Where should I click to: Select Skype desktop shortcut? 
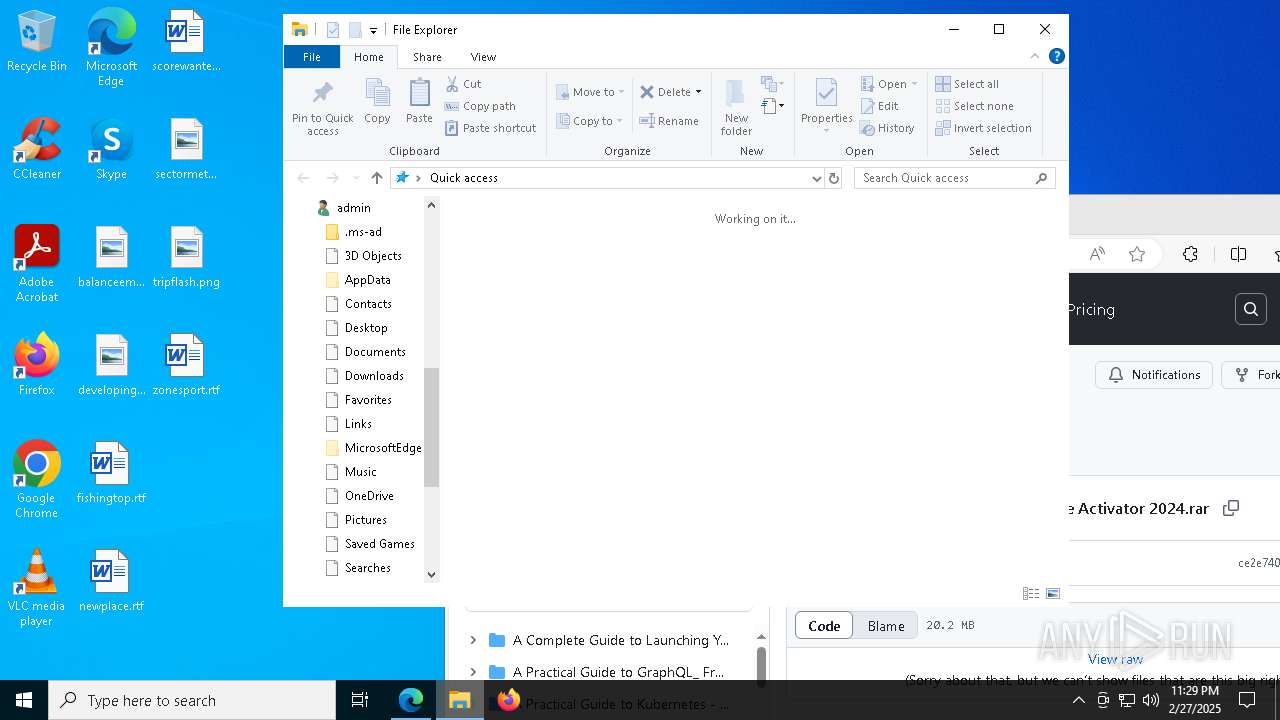(x=111, y=149)
